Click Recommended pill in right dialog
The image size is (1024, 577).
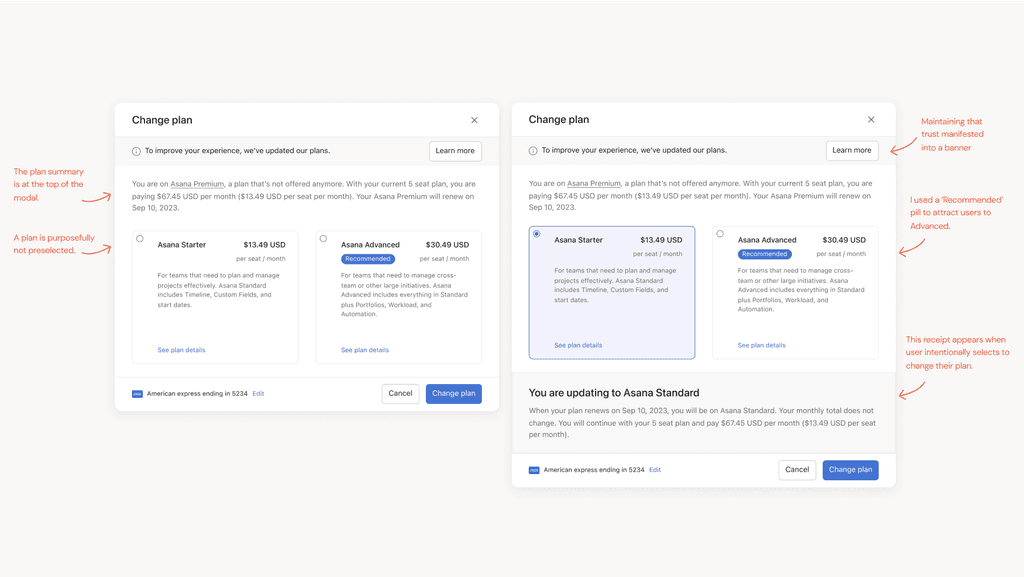click(x=765, y=254)
